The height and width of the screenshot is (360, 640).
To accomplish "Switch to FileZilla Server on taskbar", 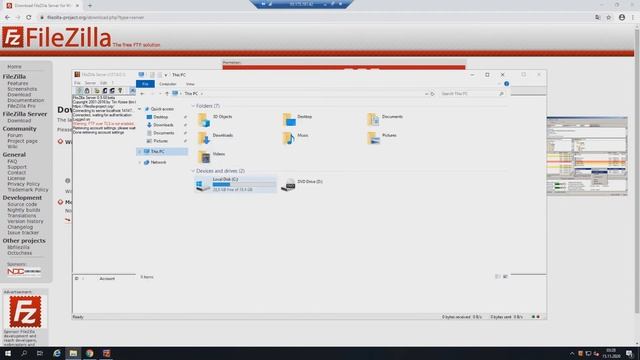I will point(107,353).
